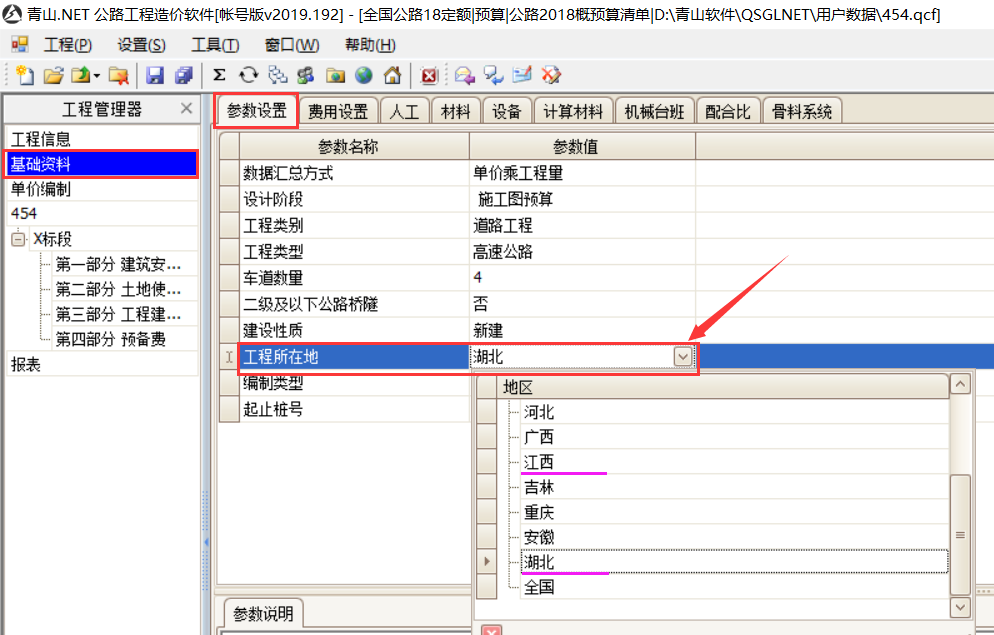The height and width of the screenshot is (635, 994).
Task: Switch to the 费用设置 tab
Action: (338, 112)
